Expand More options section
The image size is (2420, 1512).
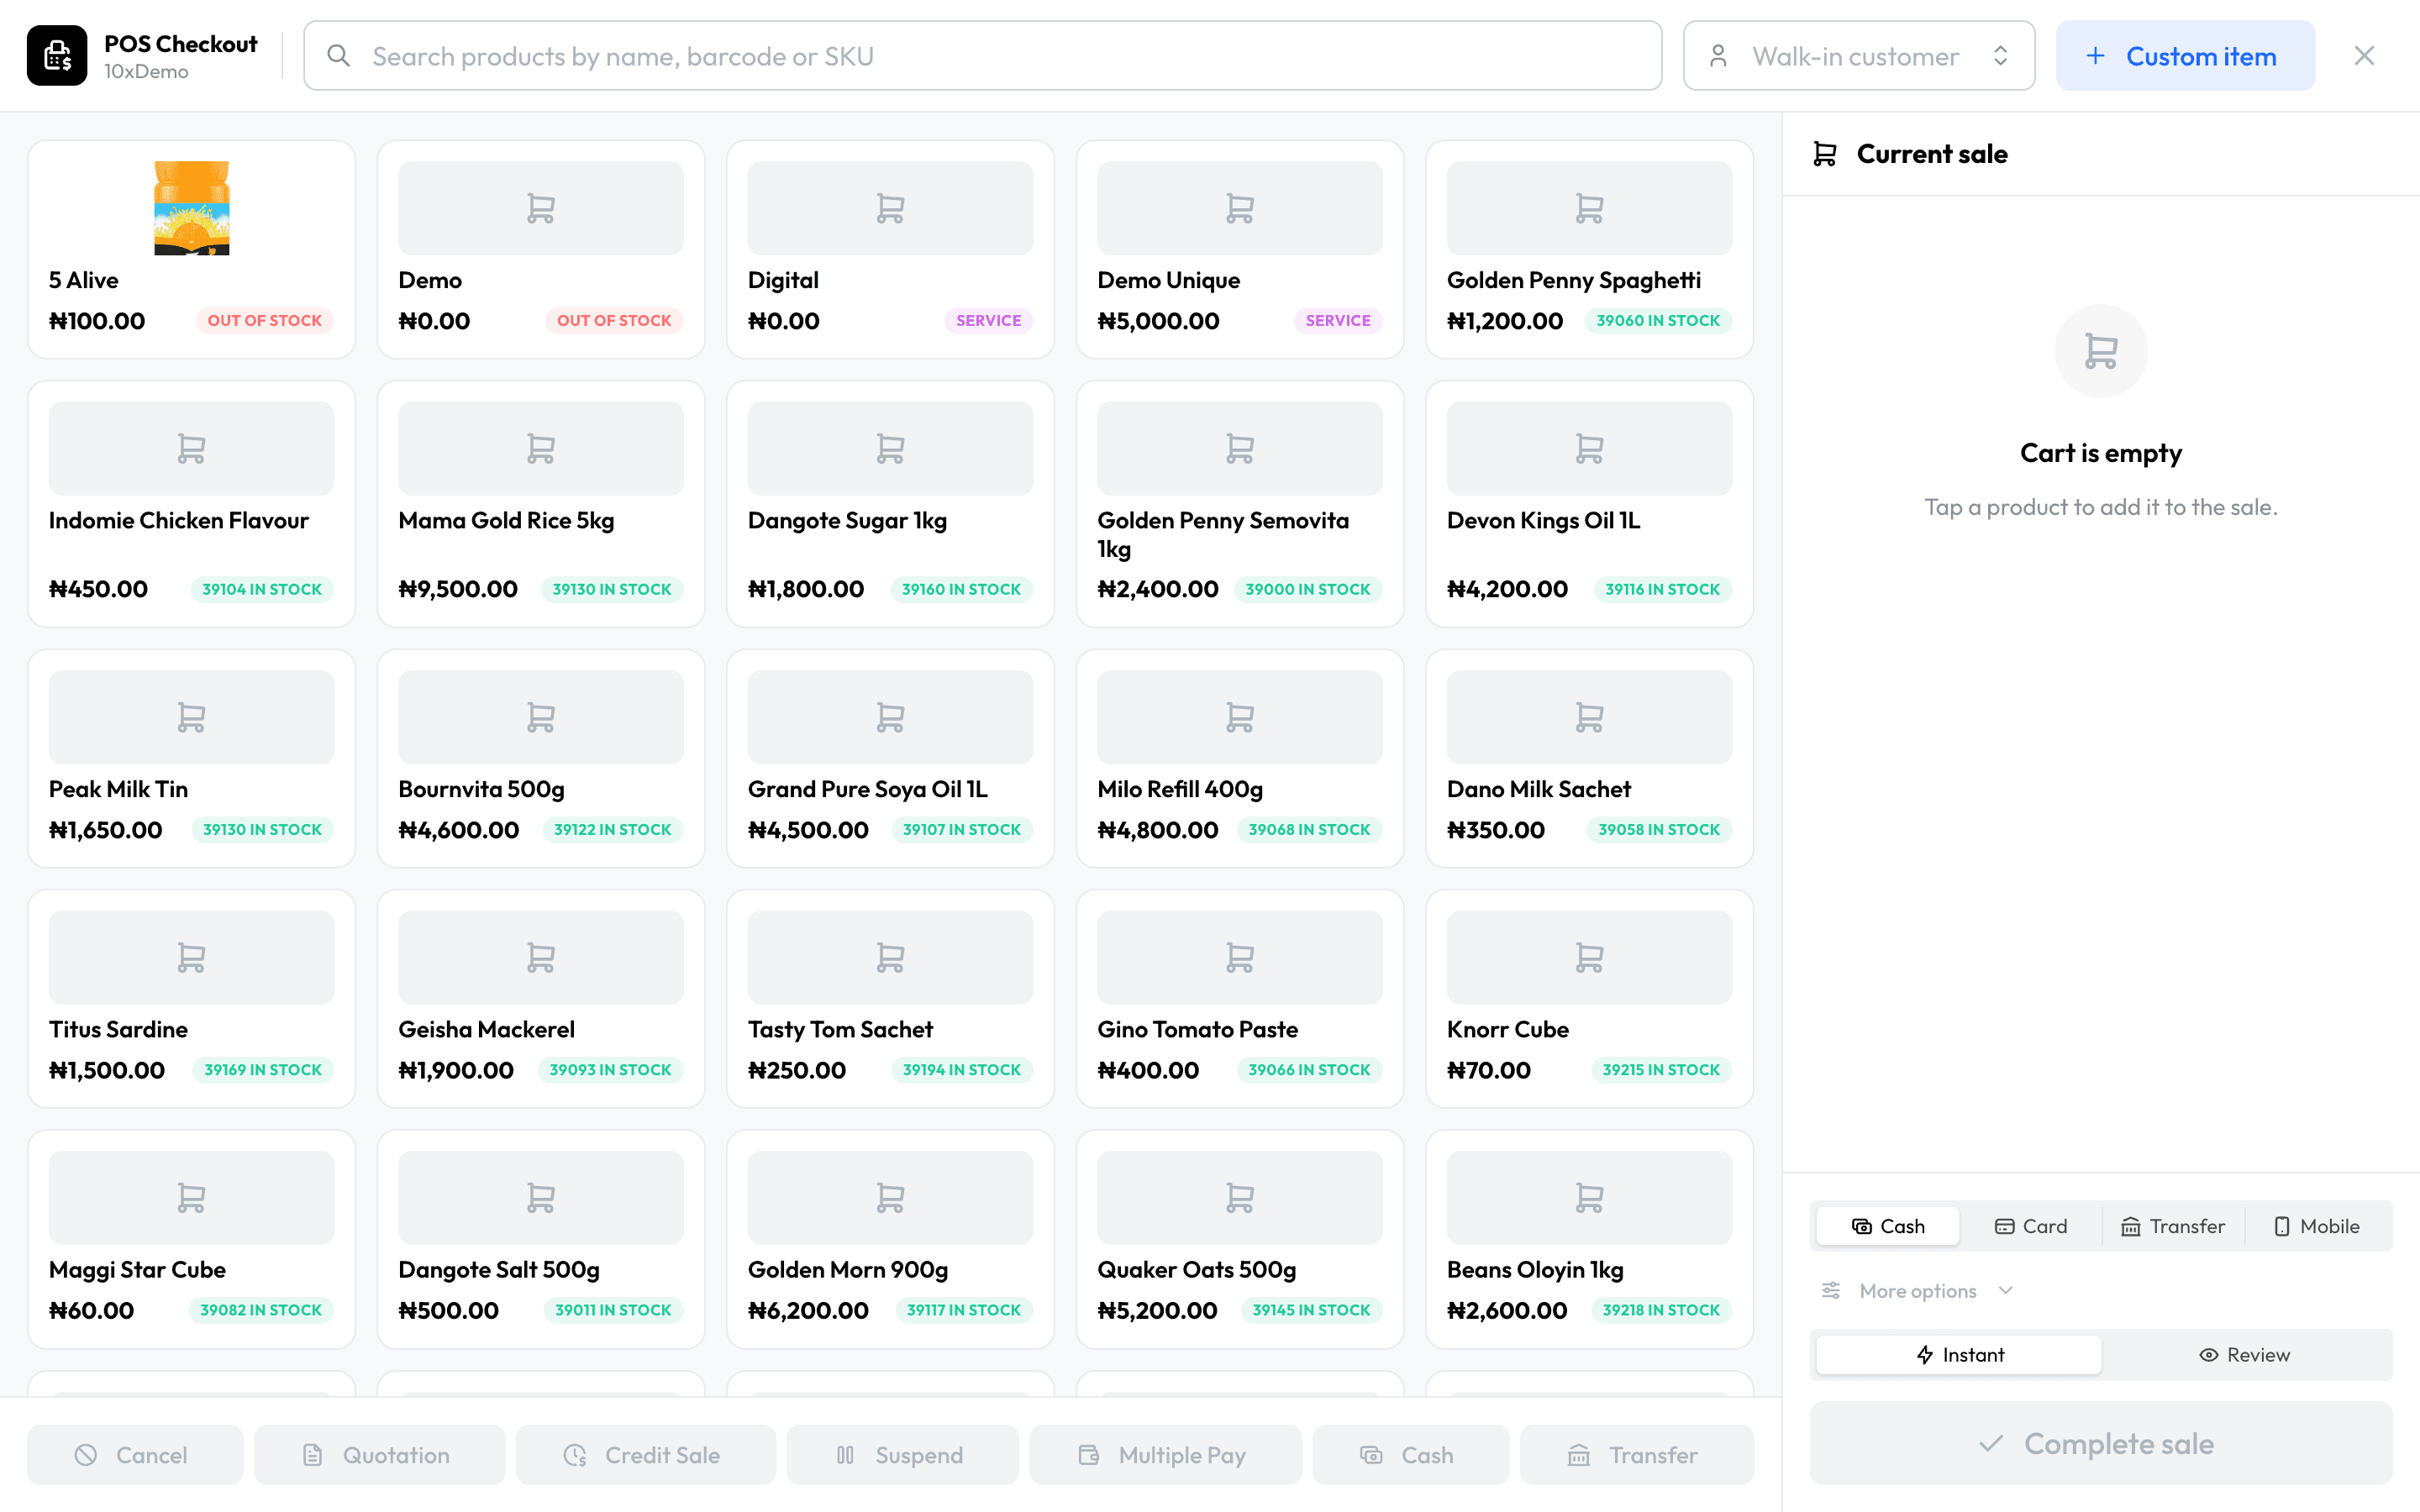tap(1917, 1291)
